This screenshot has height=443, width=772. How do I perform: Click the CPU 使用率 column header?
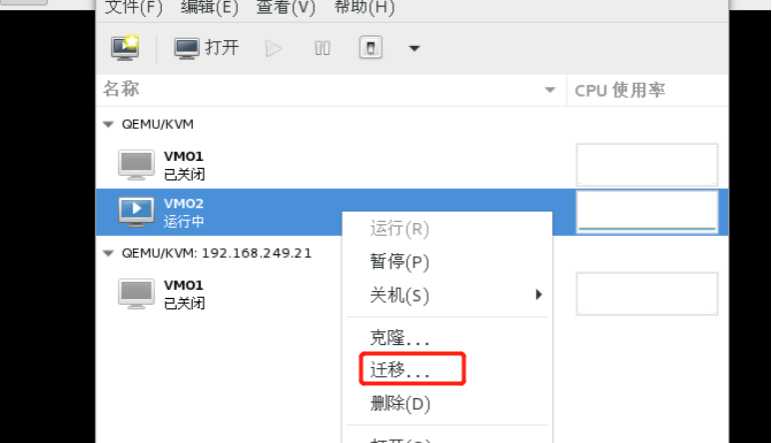coord(648,90)
